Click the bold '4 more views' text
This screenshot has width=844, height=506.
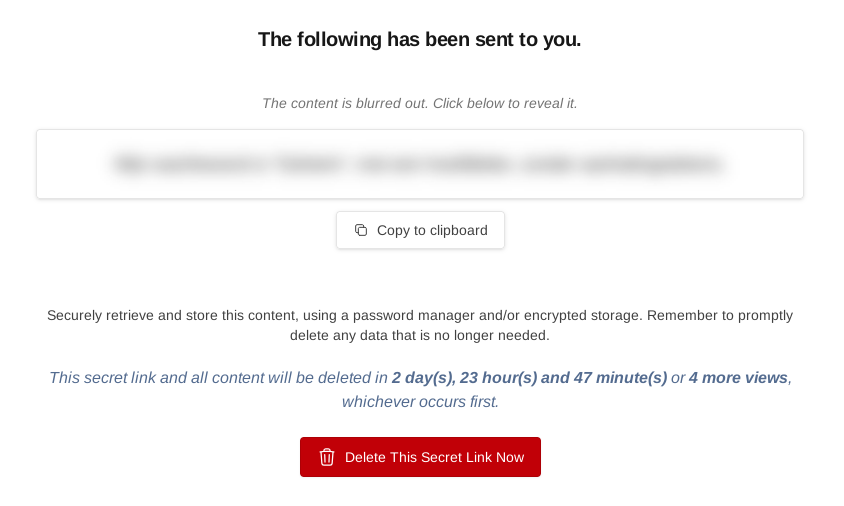[738, 378]
